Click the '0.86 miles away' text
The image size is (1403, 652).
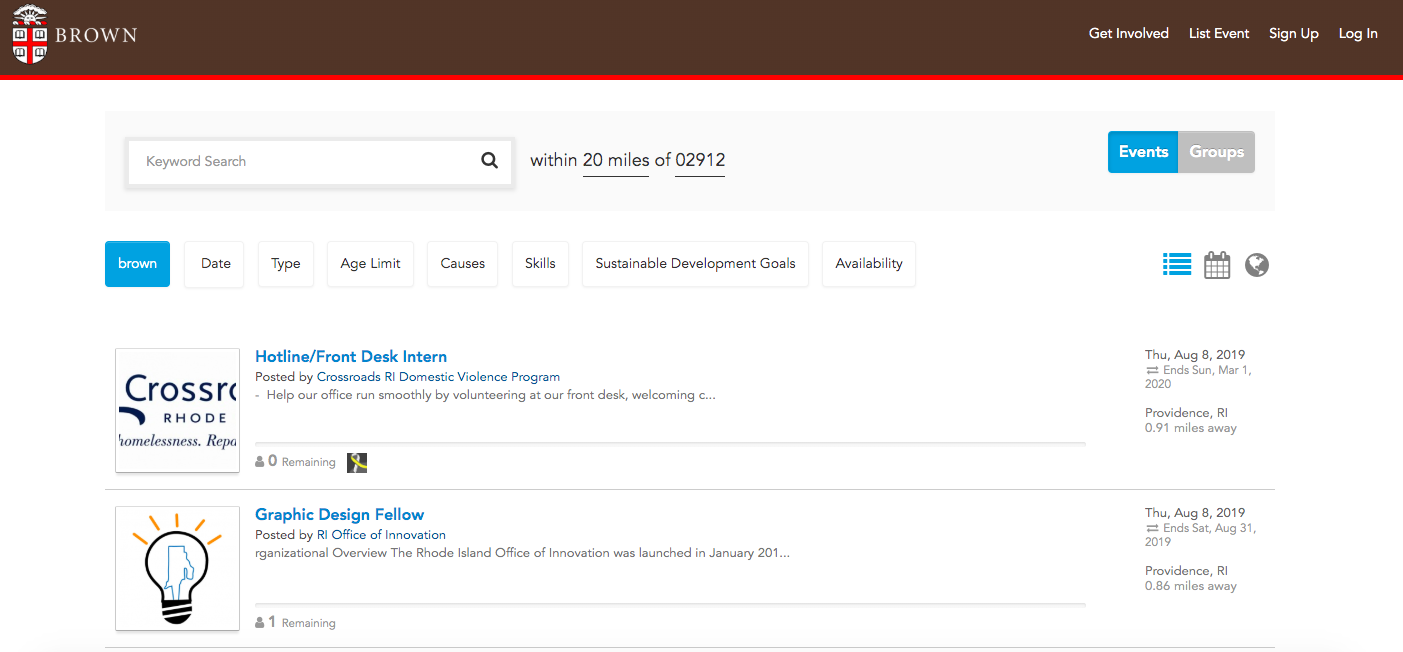(1191, 586)
